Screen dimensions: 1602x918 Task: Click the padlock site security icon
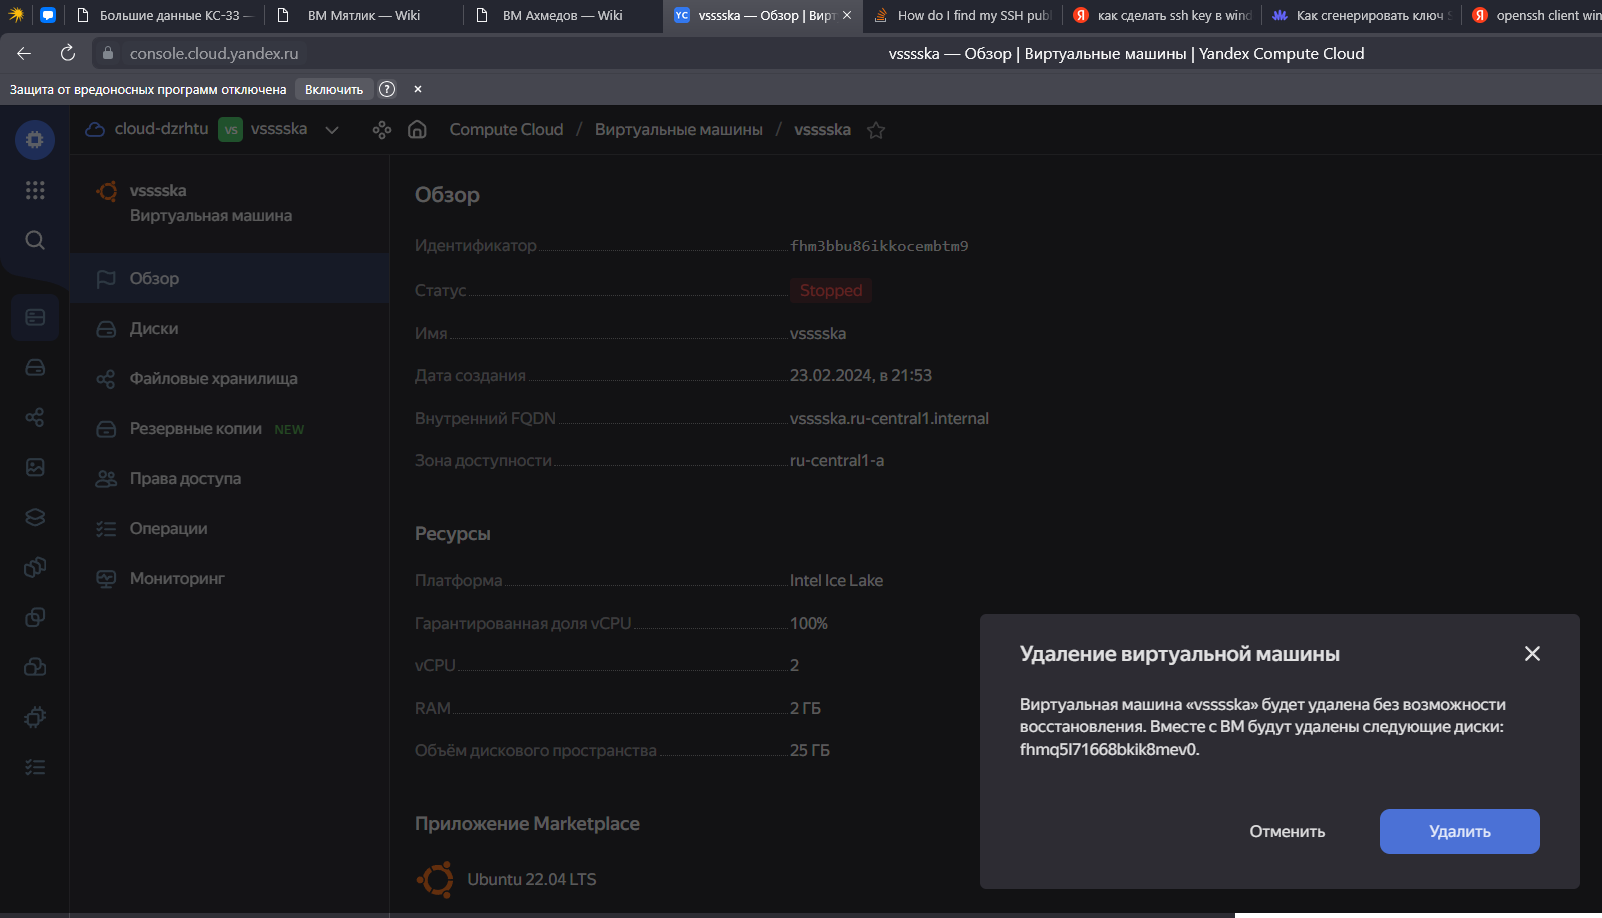tap(108, 53)
